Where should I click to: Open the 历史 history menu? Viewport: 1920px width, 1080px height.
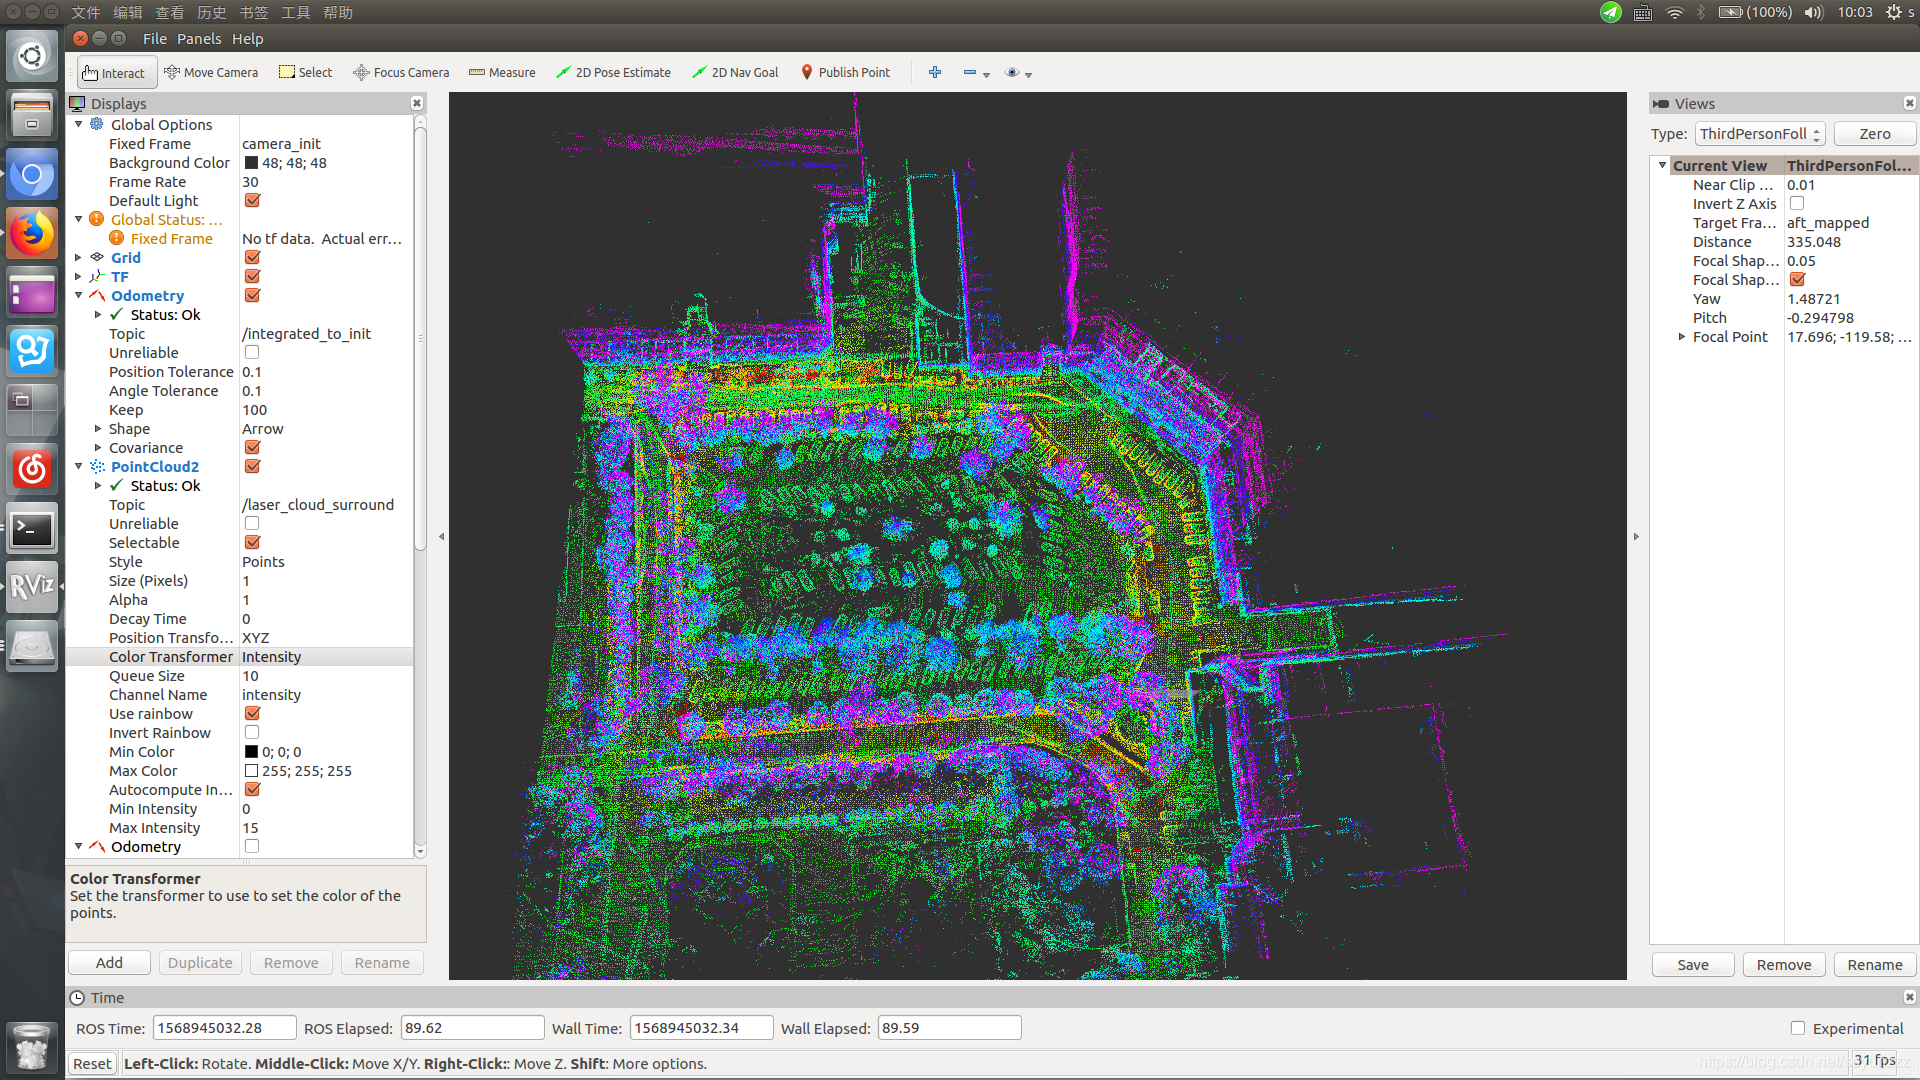pos(212,12)
